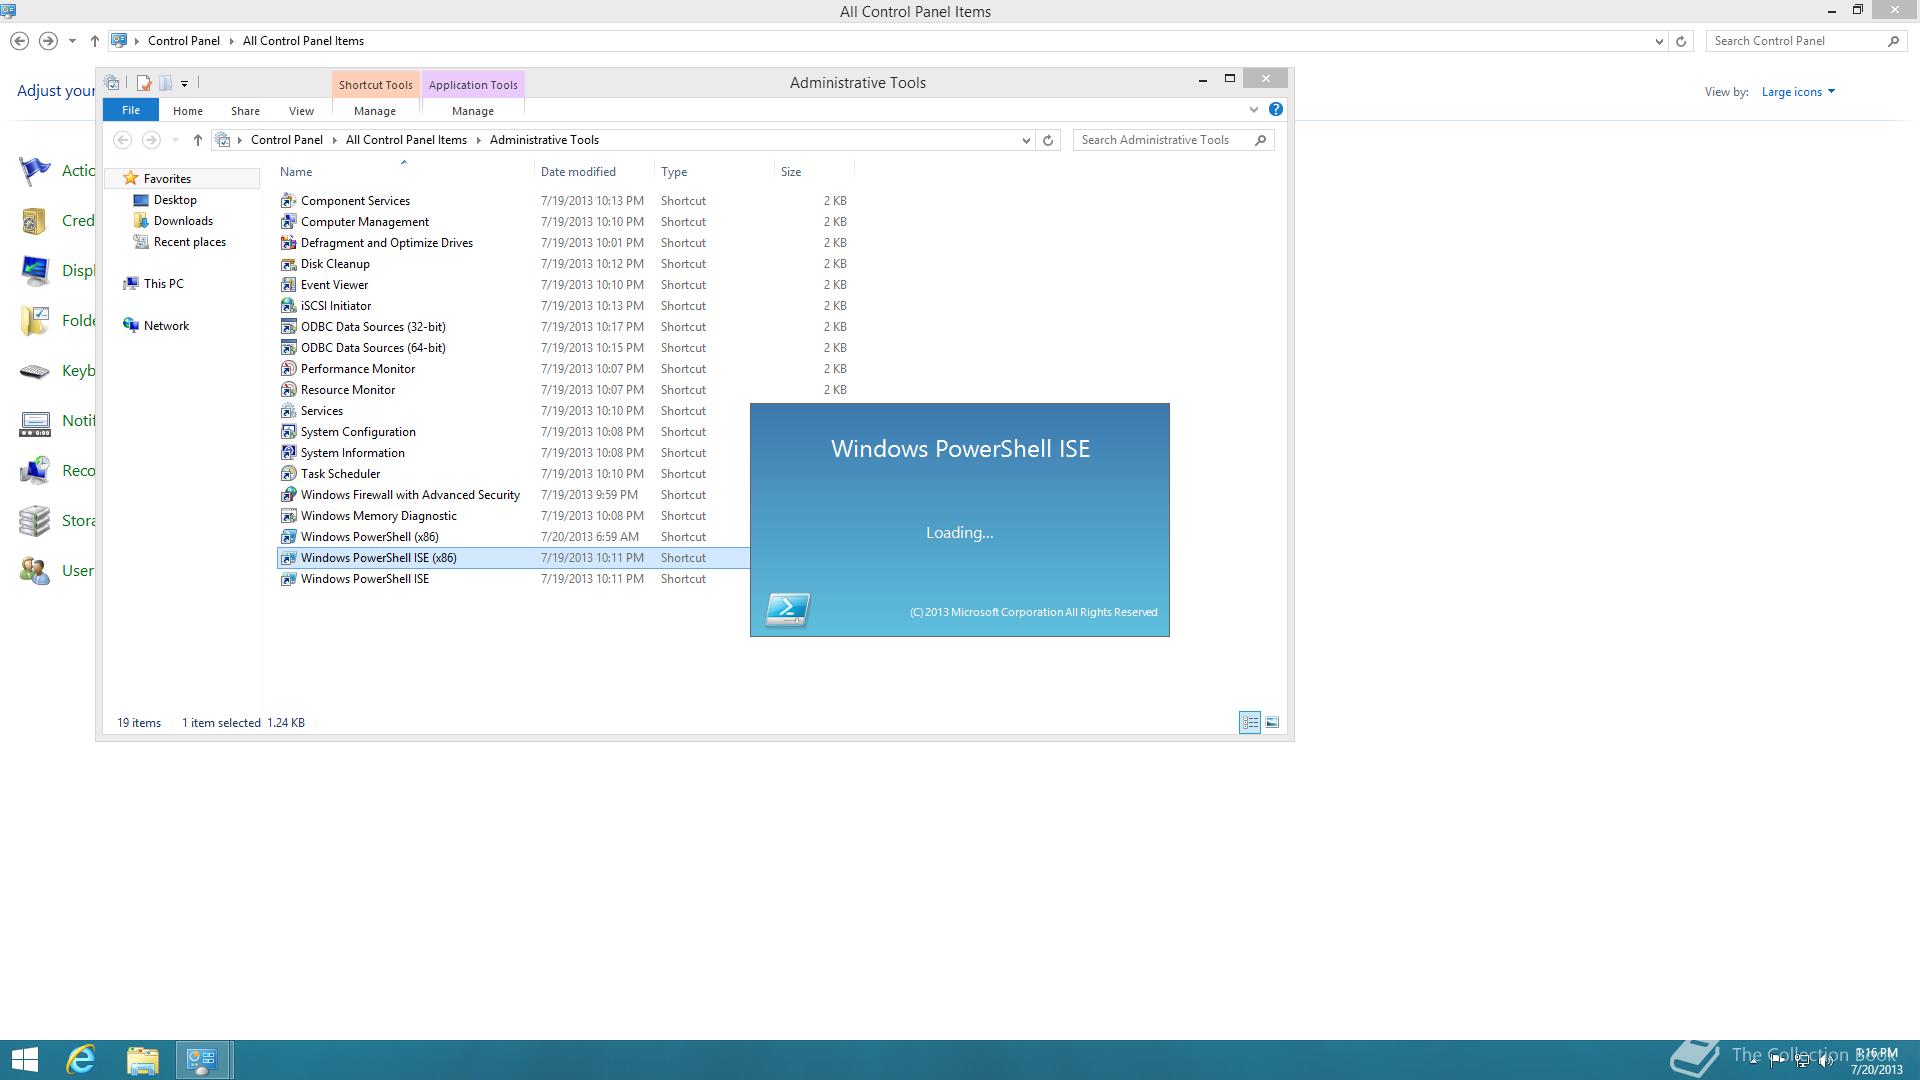1920x1080 pixels.
Task: Select the Resource Monitor shortcut icon
Action: [x=289, y=390]
